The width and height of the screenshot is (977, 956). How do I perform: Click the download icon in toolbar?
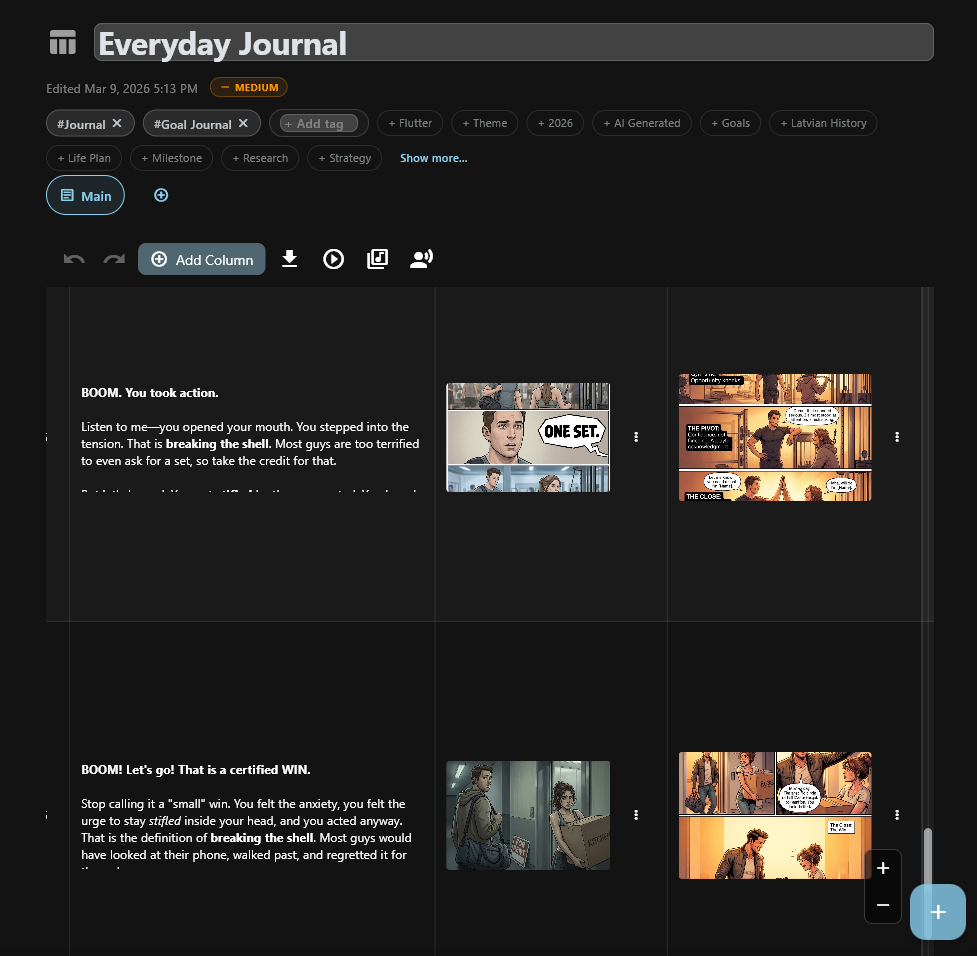[290, 259]
